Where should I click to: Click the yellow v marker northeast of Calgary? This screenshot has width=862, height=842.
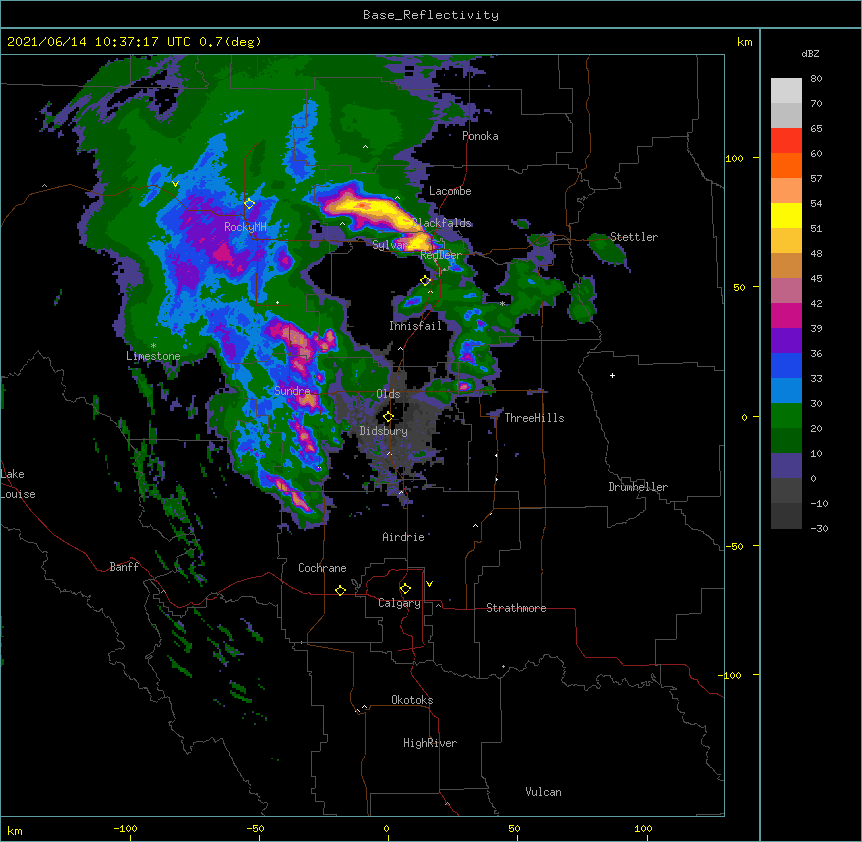point(429,584)
